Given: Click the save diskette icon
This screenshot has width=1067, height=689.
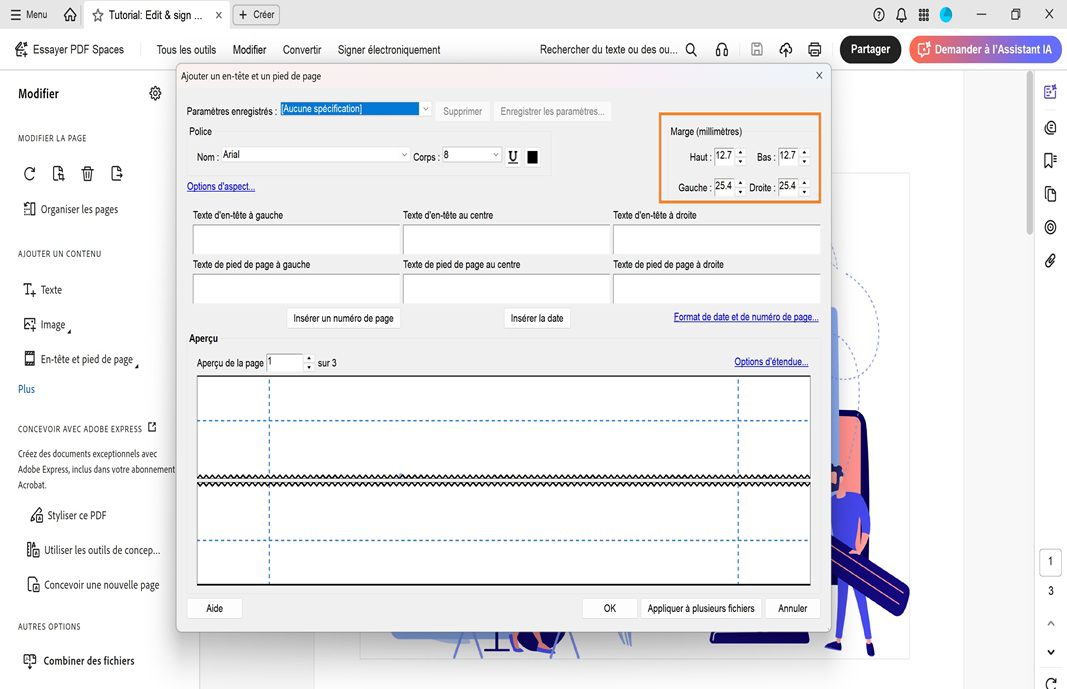Looking at the screenshot, I should [x=757, y=49].
